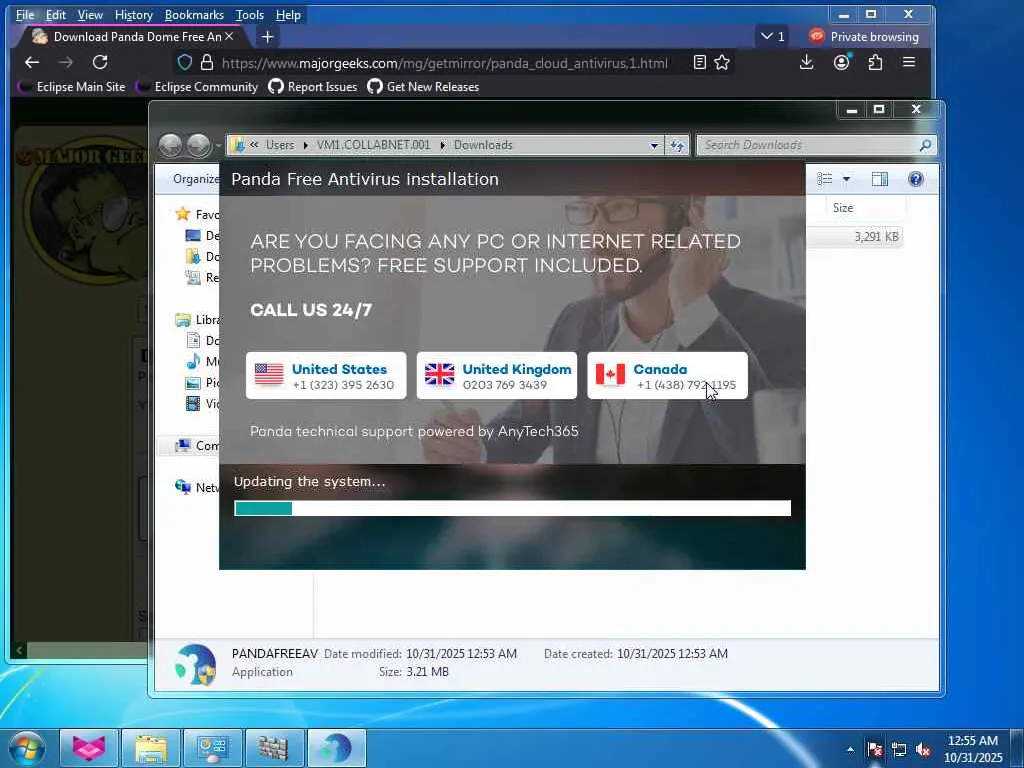Open Organize menu in Explorer
This screenshot has width=1024, height=768.
click(x=195, y=179)
